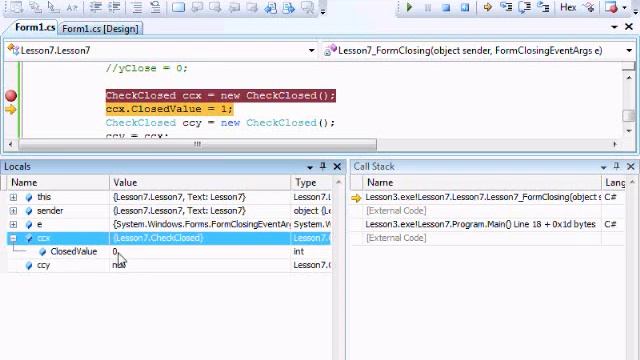Expand the 'sender' variable node
The image size is (640, 360).
(x=13, y=211)
